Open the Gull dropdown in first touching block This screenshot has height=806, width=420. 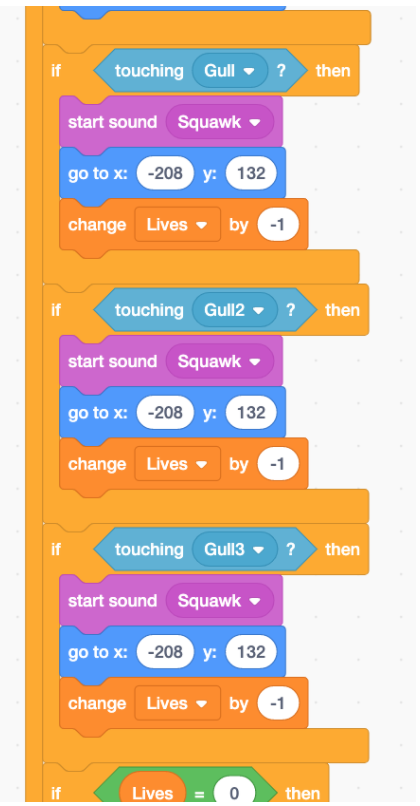click(x=230, y=70)
